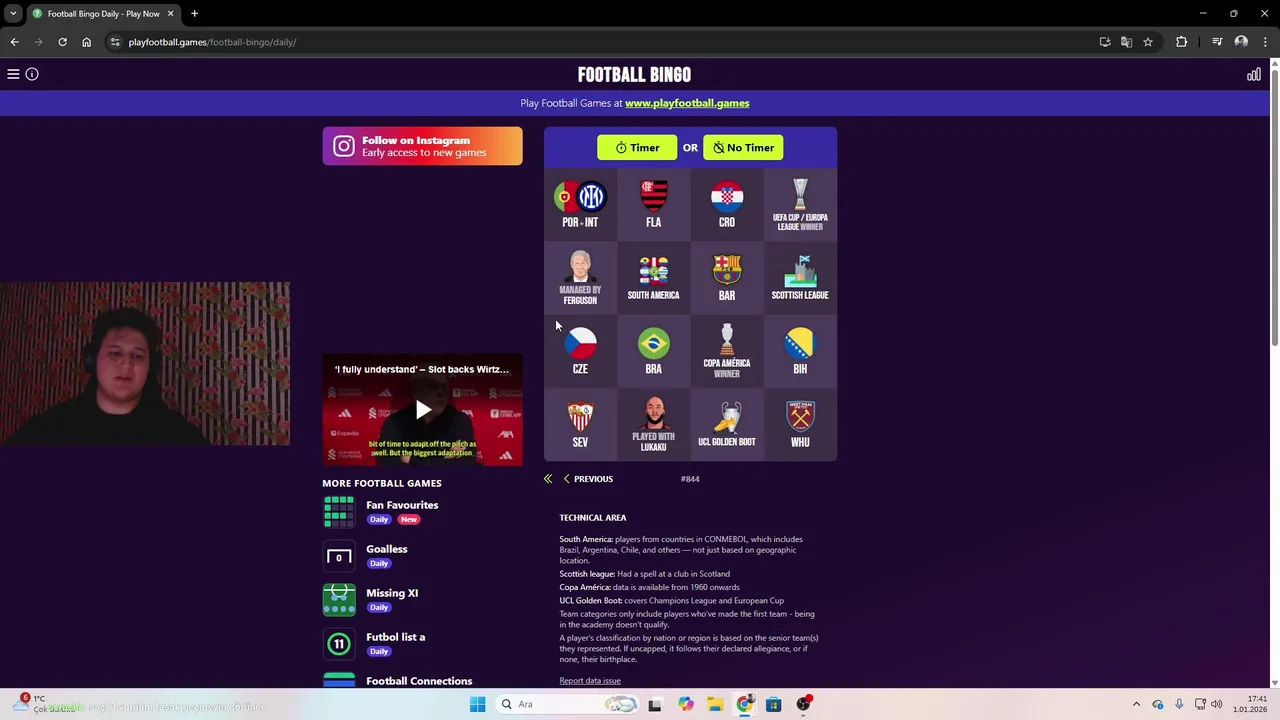
Task: Go to the browser home page
Action: click(x=86, y=42)
